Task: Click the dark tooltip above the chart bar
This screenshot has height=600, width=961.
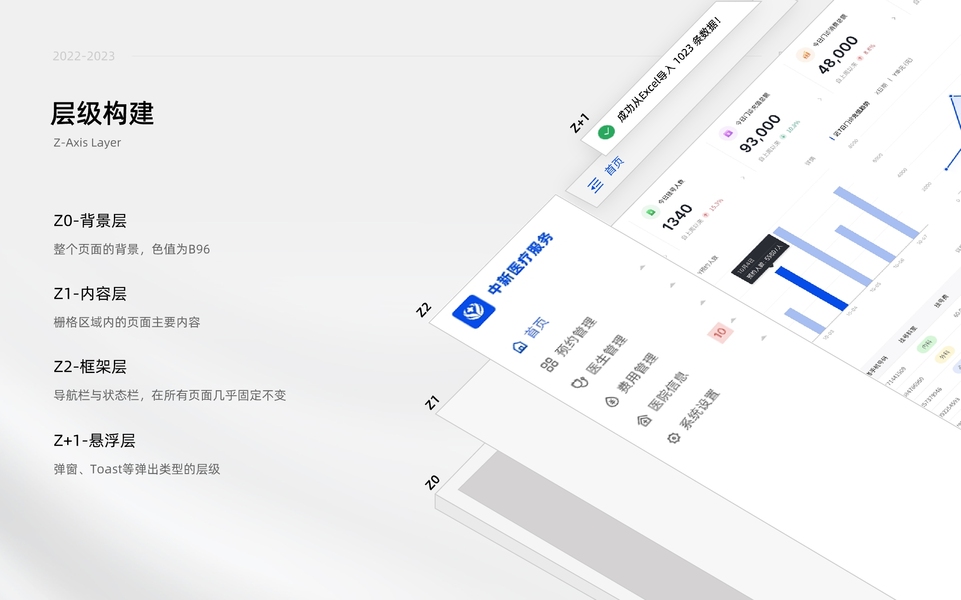Action: 760,258
